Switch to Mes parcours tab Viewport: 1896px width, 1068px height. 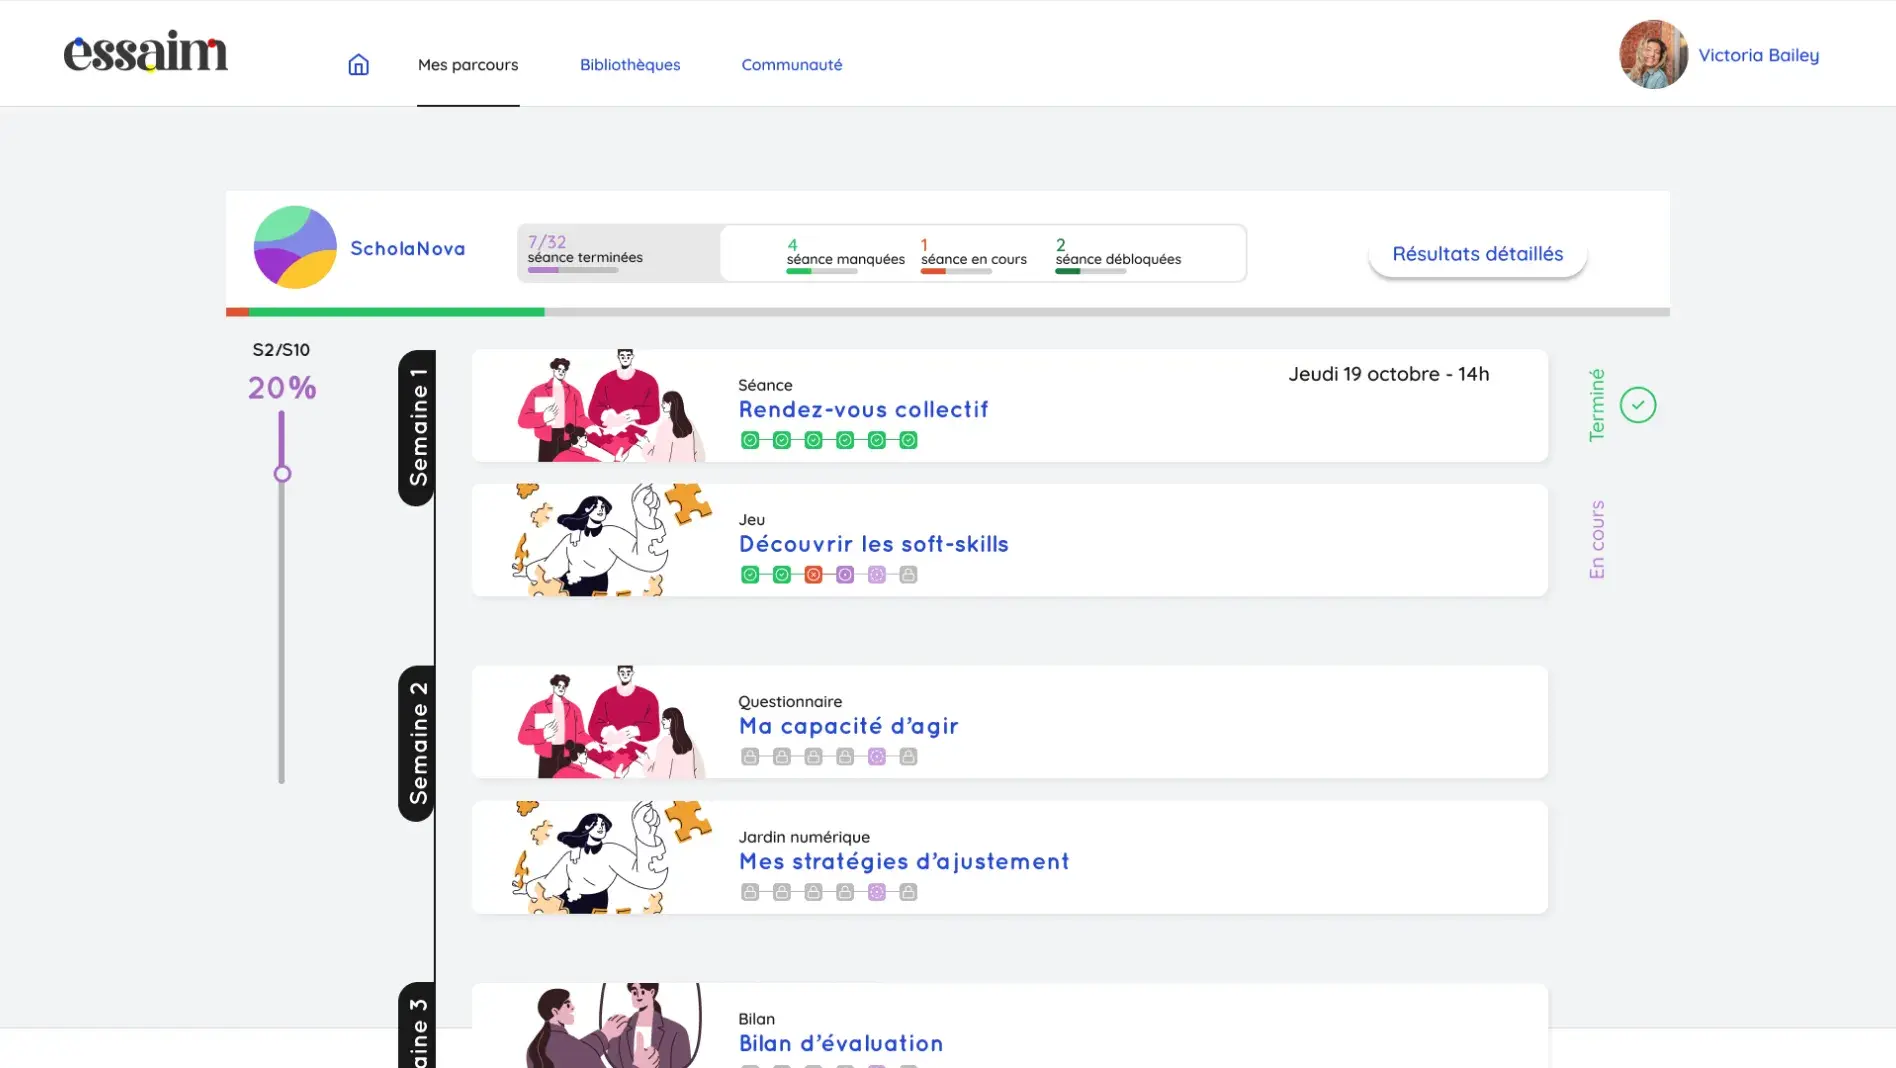pos(468,65)
